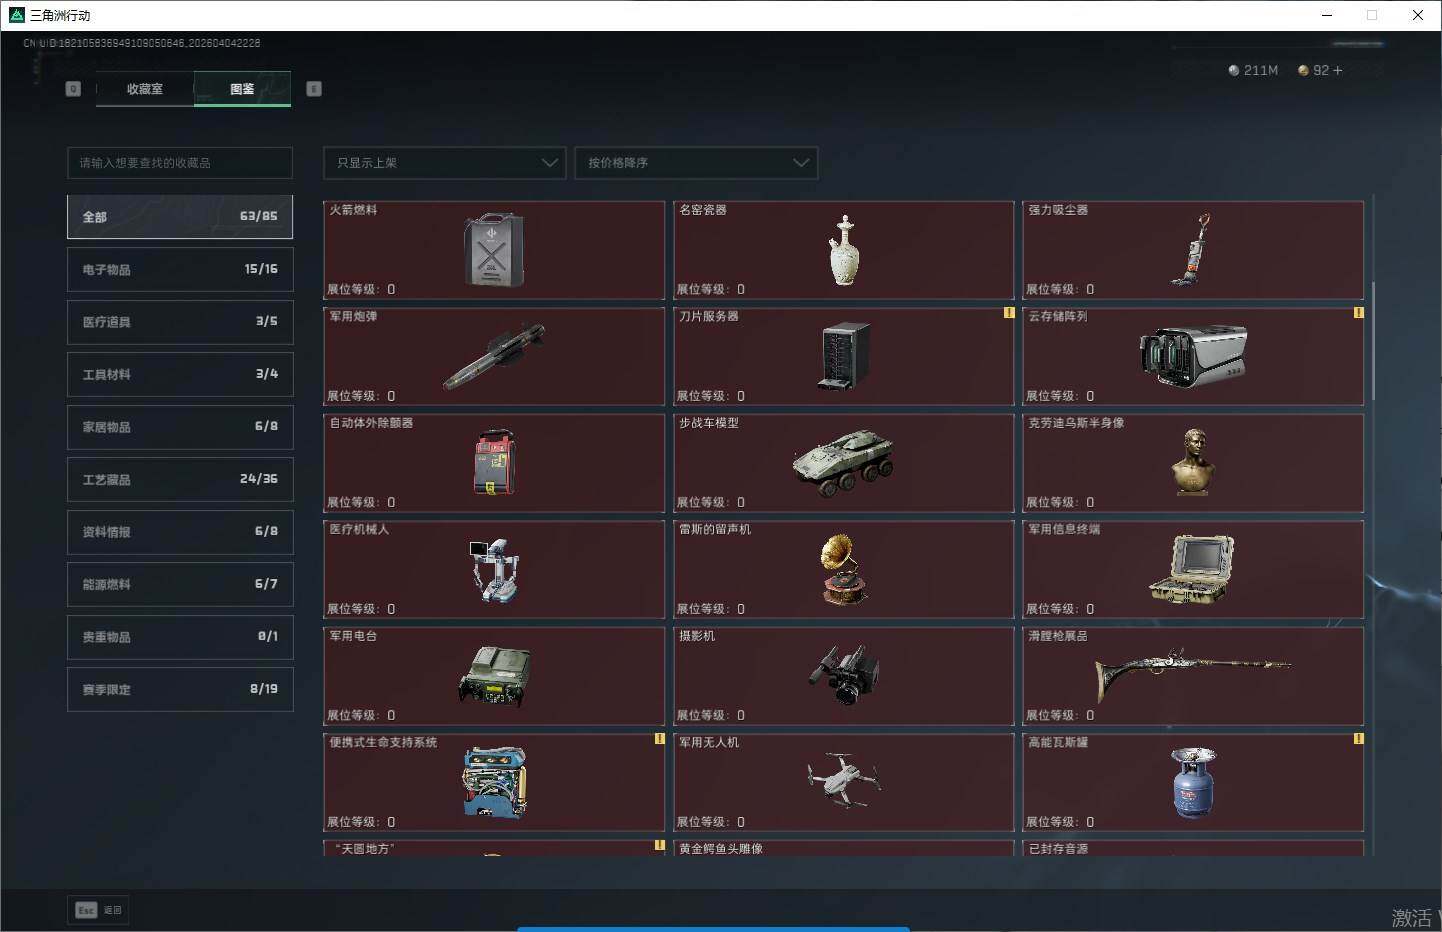The width and height of the screenshot is (1442, 932).
Task: Click the UID text at top left
Action: pos(142,43)
